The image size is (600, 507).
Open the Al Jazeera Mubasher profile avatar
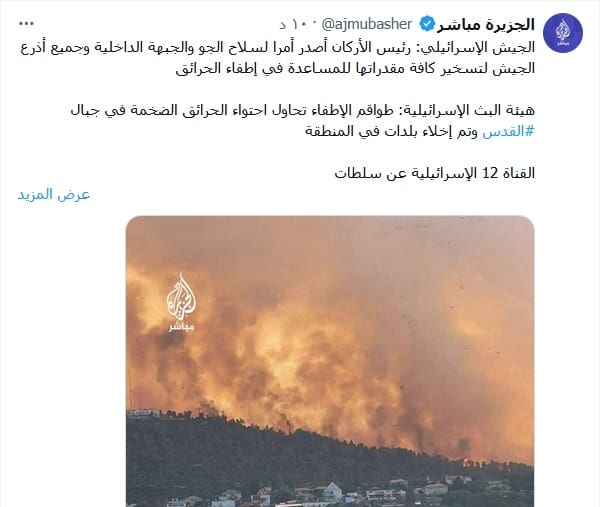[563, 33]
